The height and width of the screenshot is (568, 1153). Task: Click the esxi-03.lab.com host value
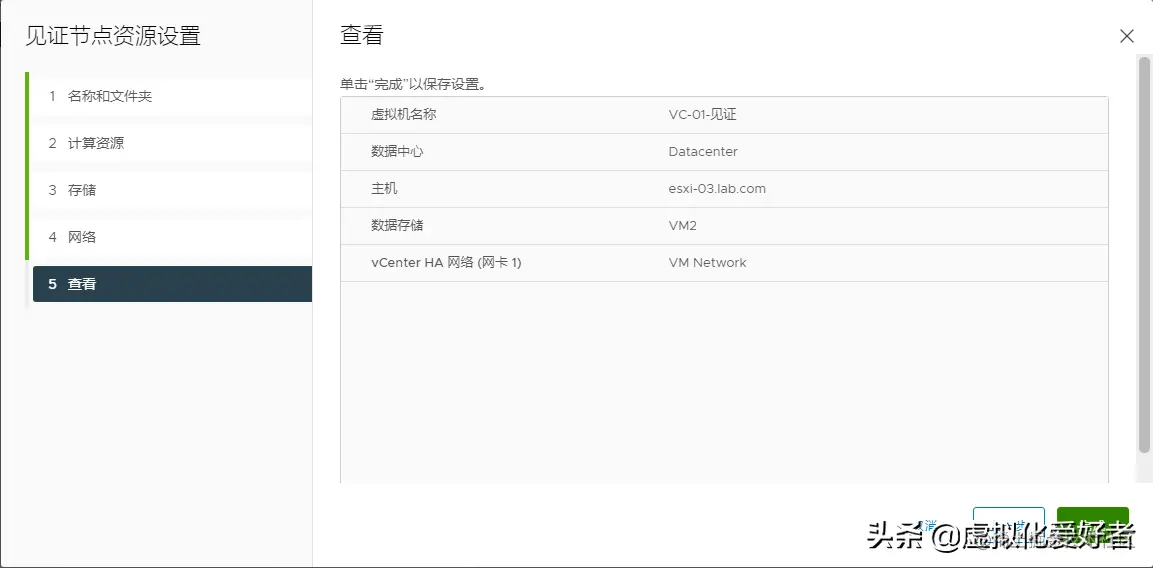coord(717,188)
